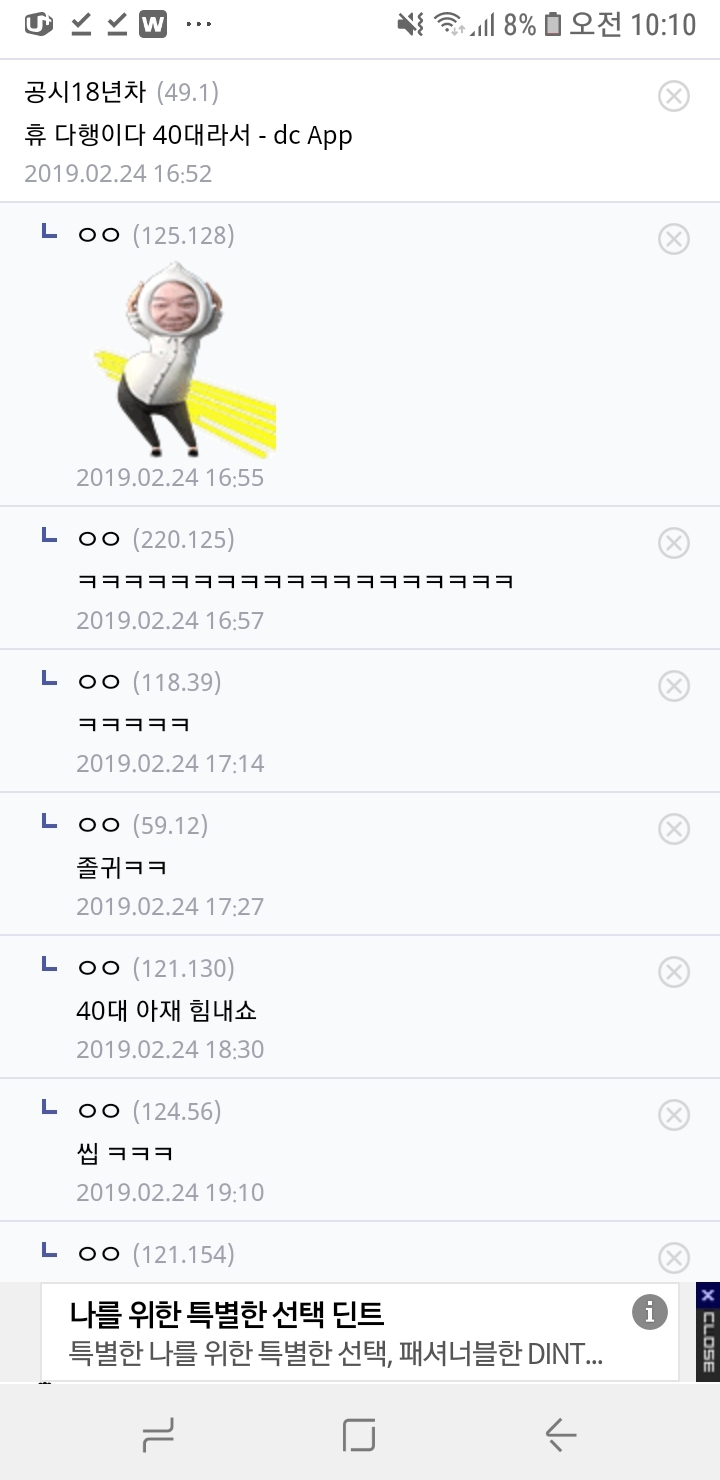
Task: Close the bottom ad banner
Action: 708,1332
